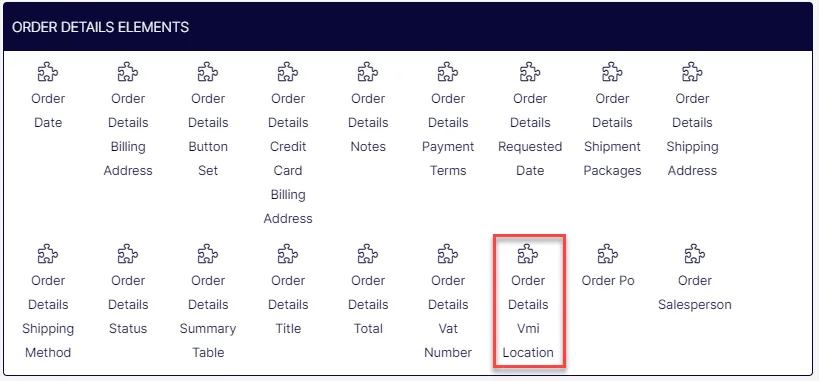Select the Order Details Shipment Packages icon
The height and width of the screenshot is (381, 819).
click(x=612, y=72)
